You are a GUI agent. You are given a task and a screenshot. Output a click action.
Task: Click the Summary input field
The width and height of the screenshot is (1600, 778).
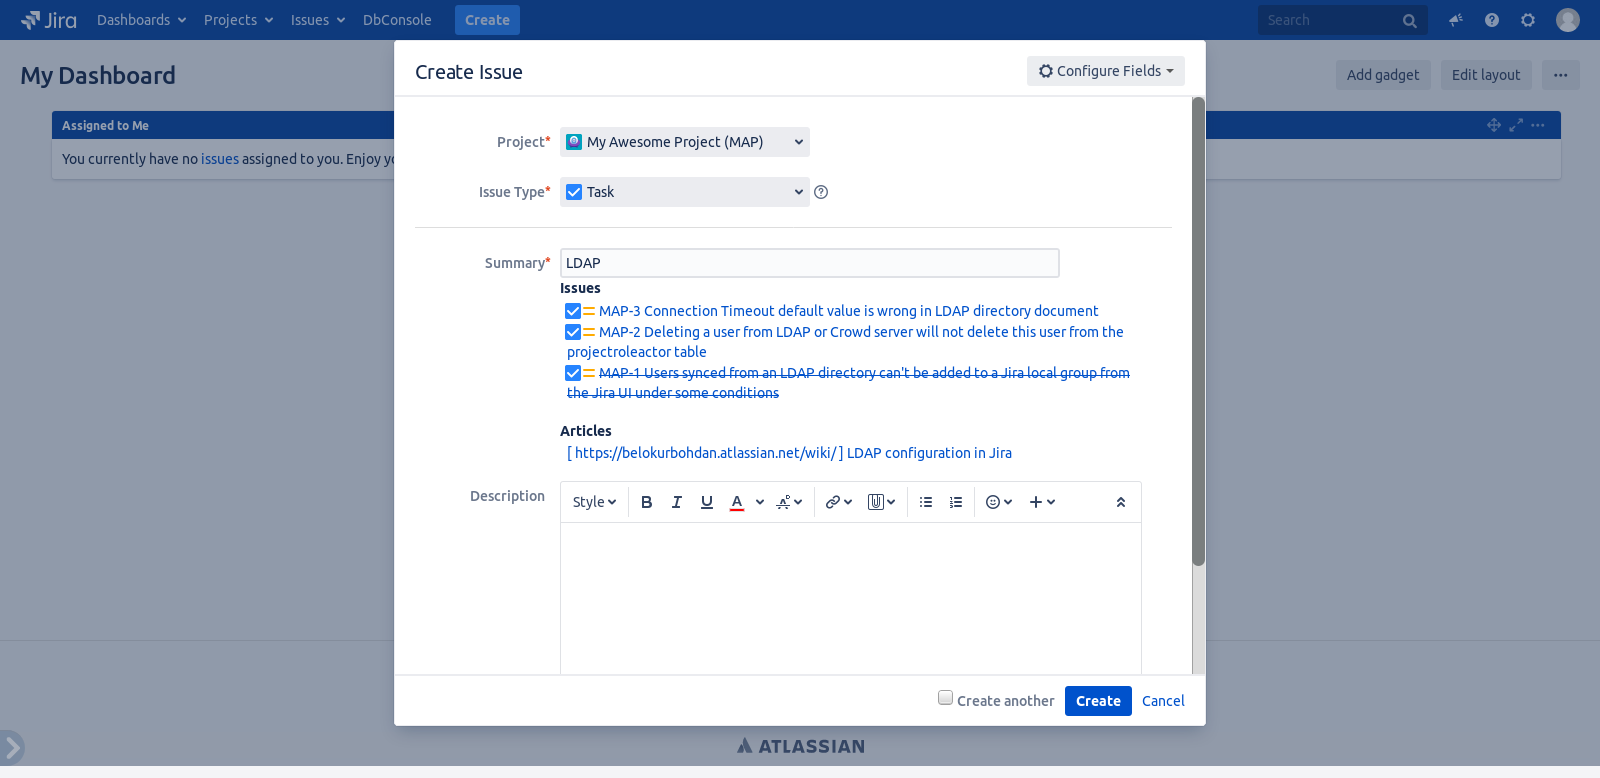(x=809, y=263)
